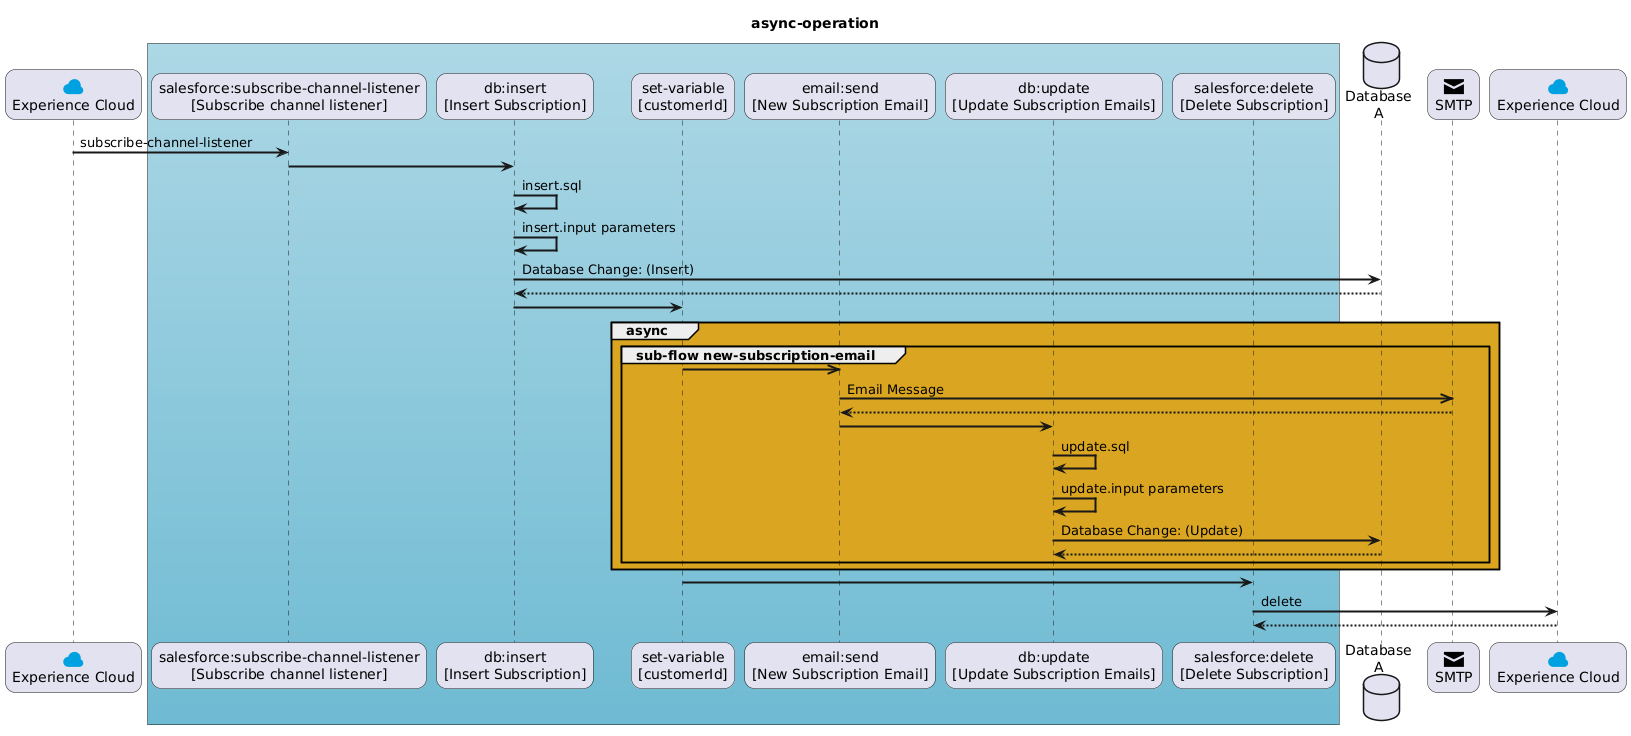Click the envelope icon in top SMTP box
Screen dimensions: 1631x736
point(1453,87)
